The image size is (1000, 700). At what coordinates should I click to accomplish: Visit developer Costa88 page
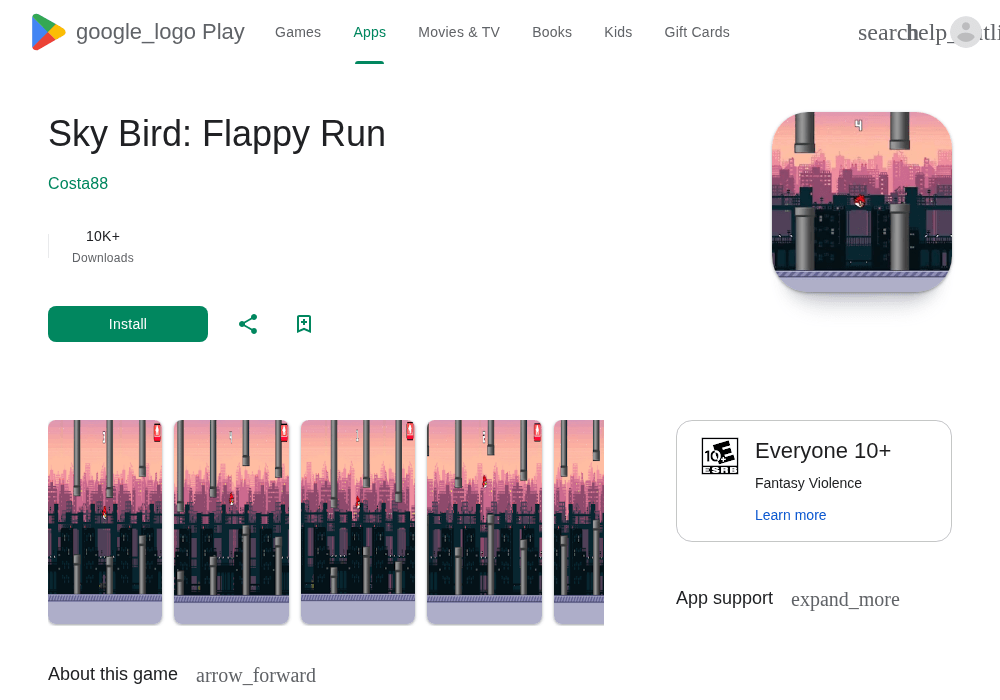point(78,184)
